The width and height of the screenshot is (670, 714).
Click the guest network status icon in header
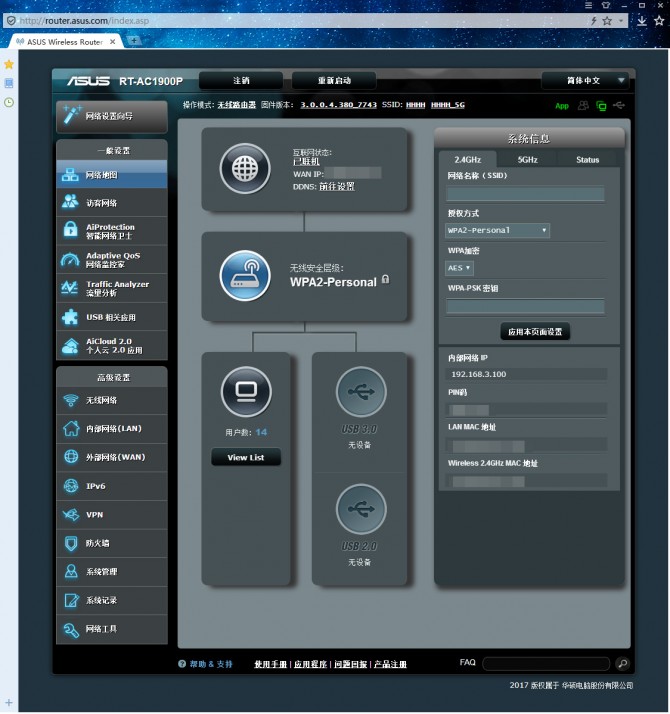[583, 106]
